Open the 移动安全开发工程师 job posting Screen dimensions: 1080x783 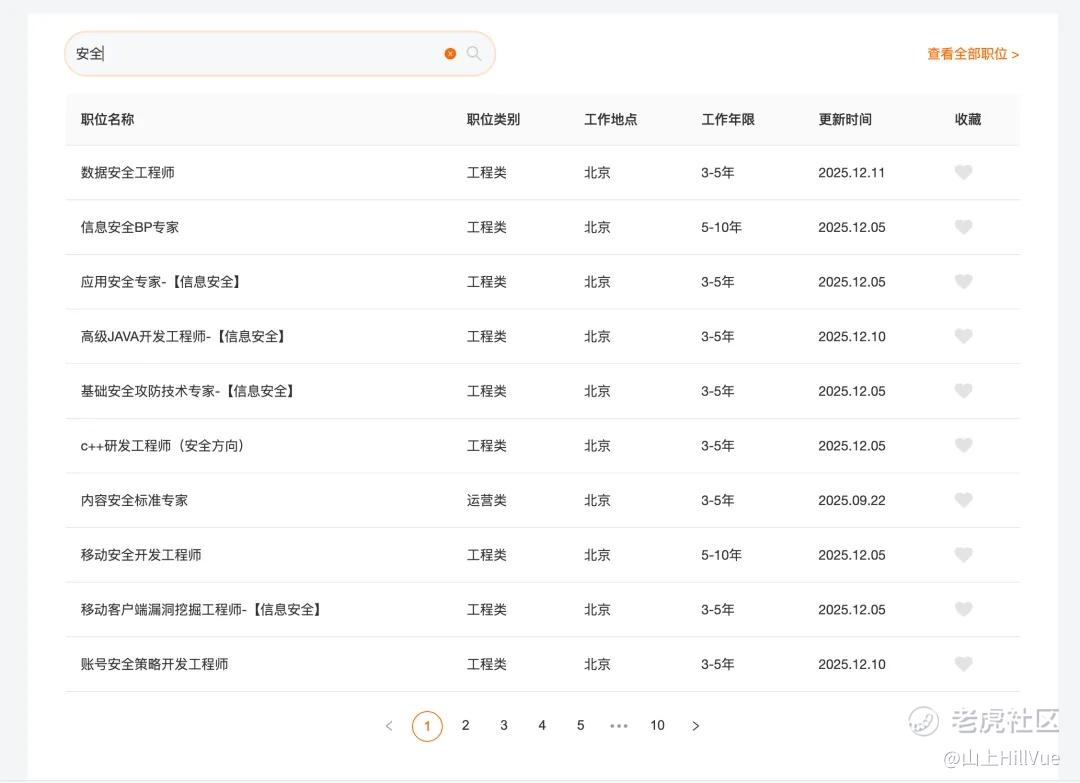pyautogui.click(x=141, y=554)
